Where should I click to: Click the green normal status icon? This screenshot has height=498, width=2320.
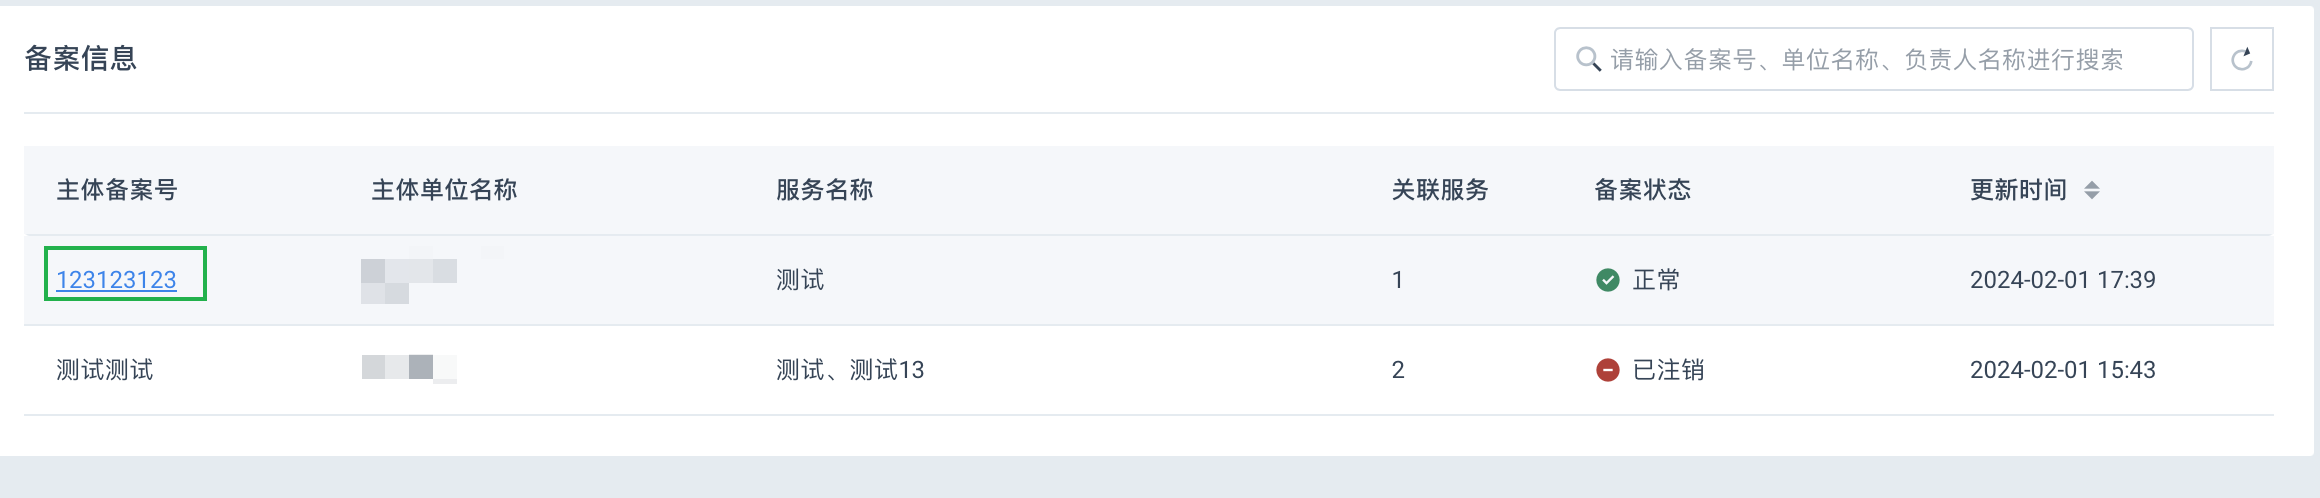tap(1608, 280)
